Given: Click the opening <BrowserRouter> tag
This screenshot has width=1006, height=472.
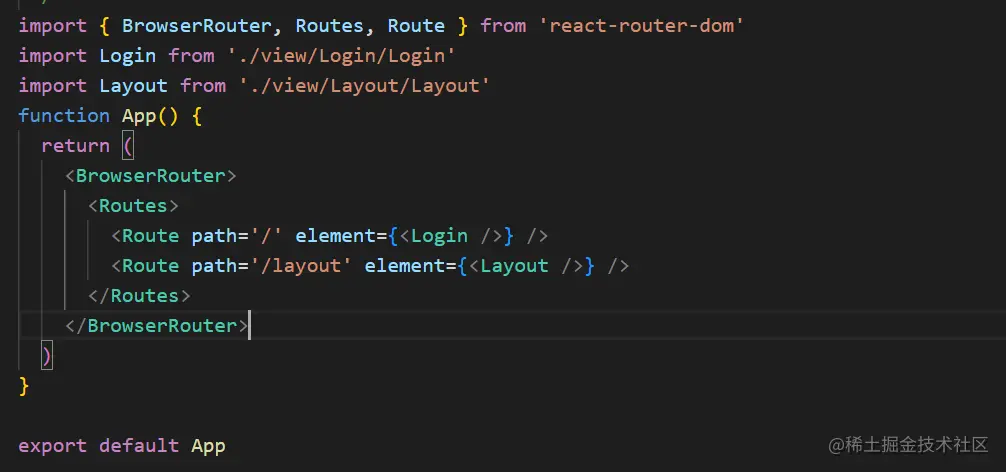Looking at the screenshot, I should (151, 176).
